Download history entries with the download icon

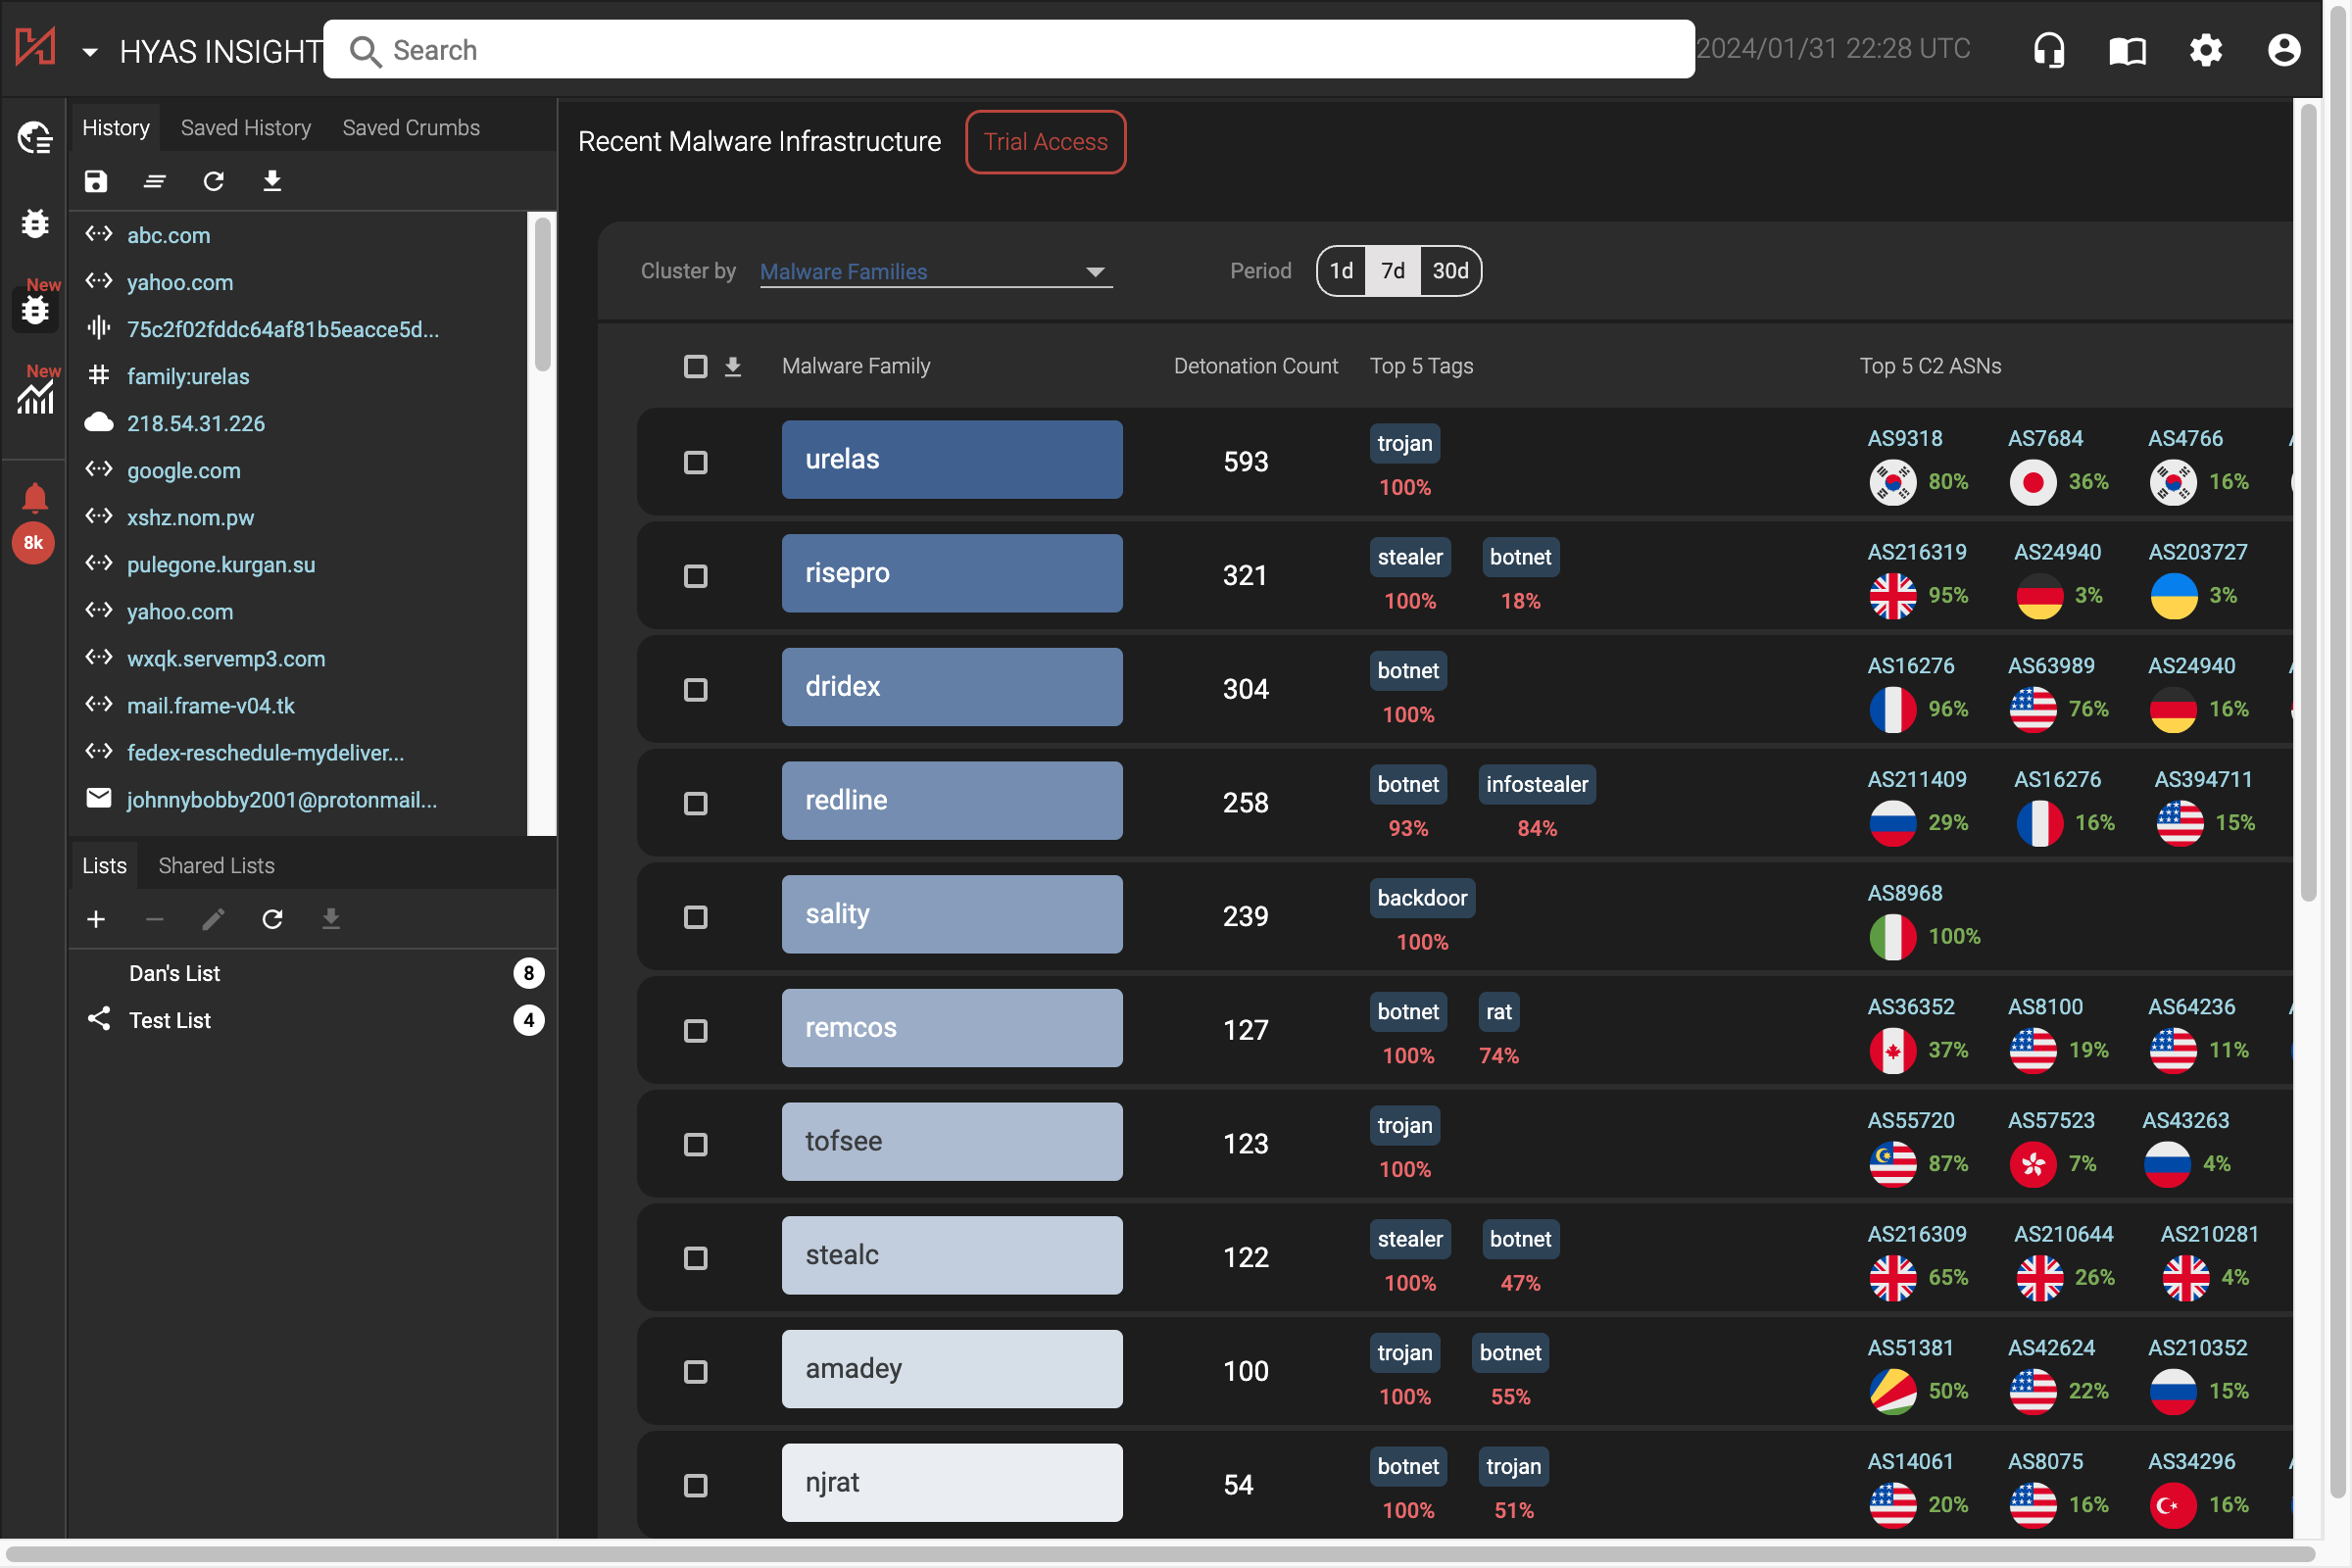point(272,181)
